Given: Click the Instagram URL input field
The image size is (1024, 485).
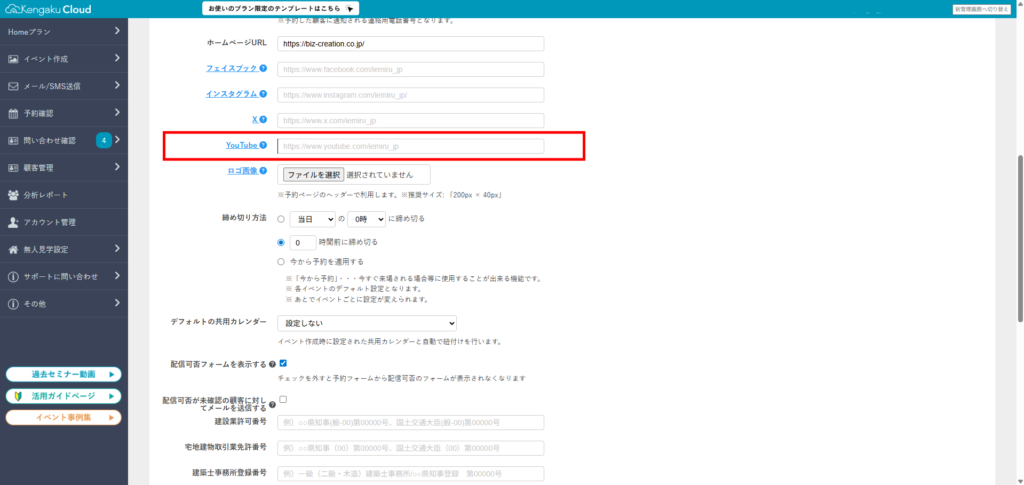Looking at the screenshot, I should 411,95.
